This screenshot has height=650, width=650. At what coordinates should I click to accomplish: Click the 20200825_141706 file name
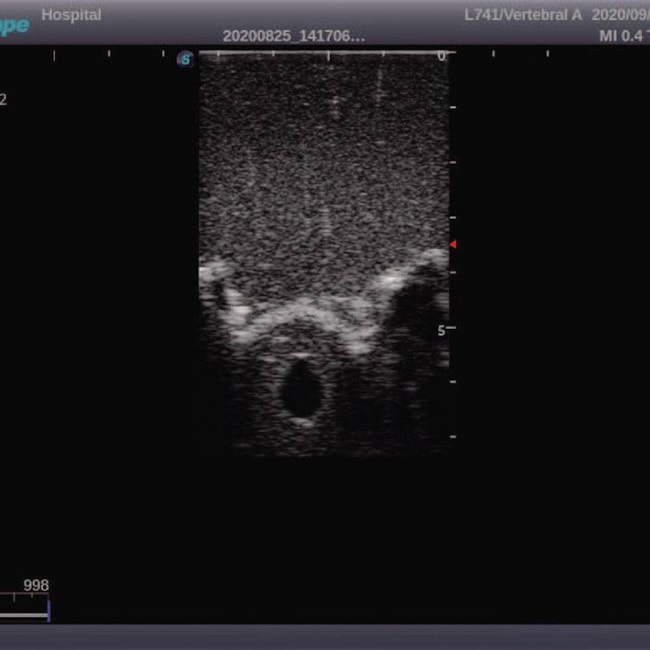coord(293,36)
